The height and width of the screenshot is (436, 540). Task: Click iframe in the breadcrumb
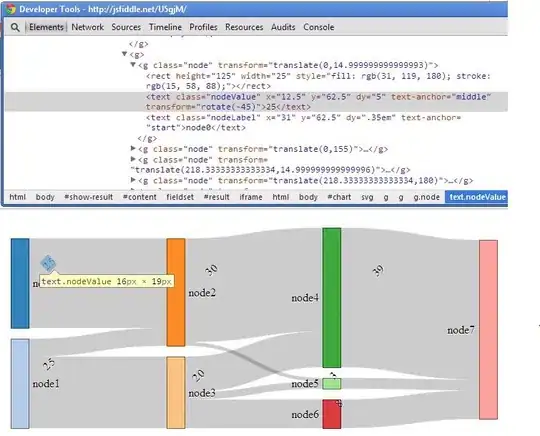tap(251, 197)
